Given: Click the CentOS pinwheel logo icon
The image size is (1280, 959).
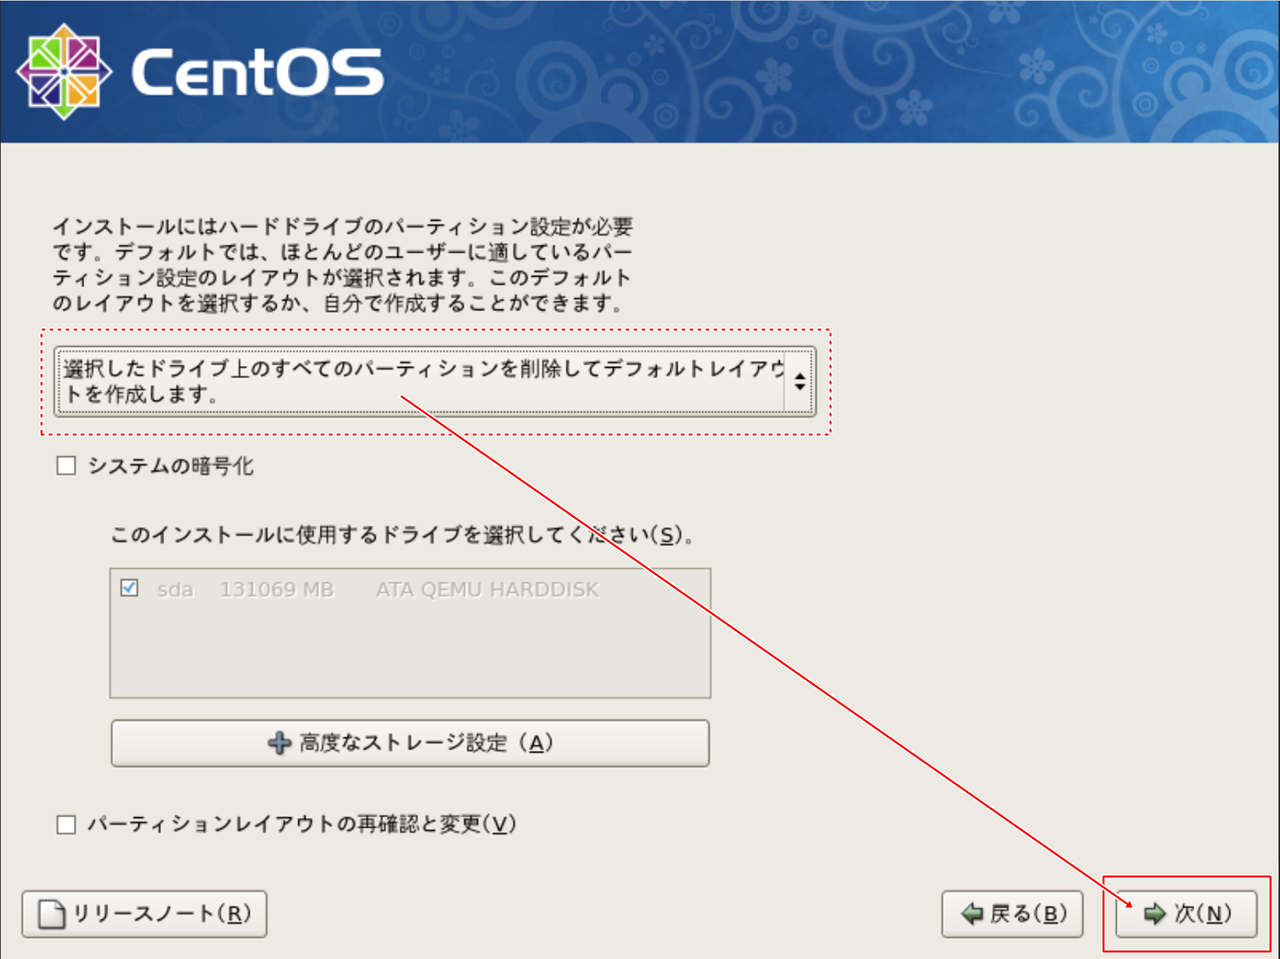Looking at the screenshot, I should [64, 72].
